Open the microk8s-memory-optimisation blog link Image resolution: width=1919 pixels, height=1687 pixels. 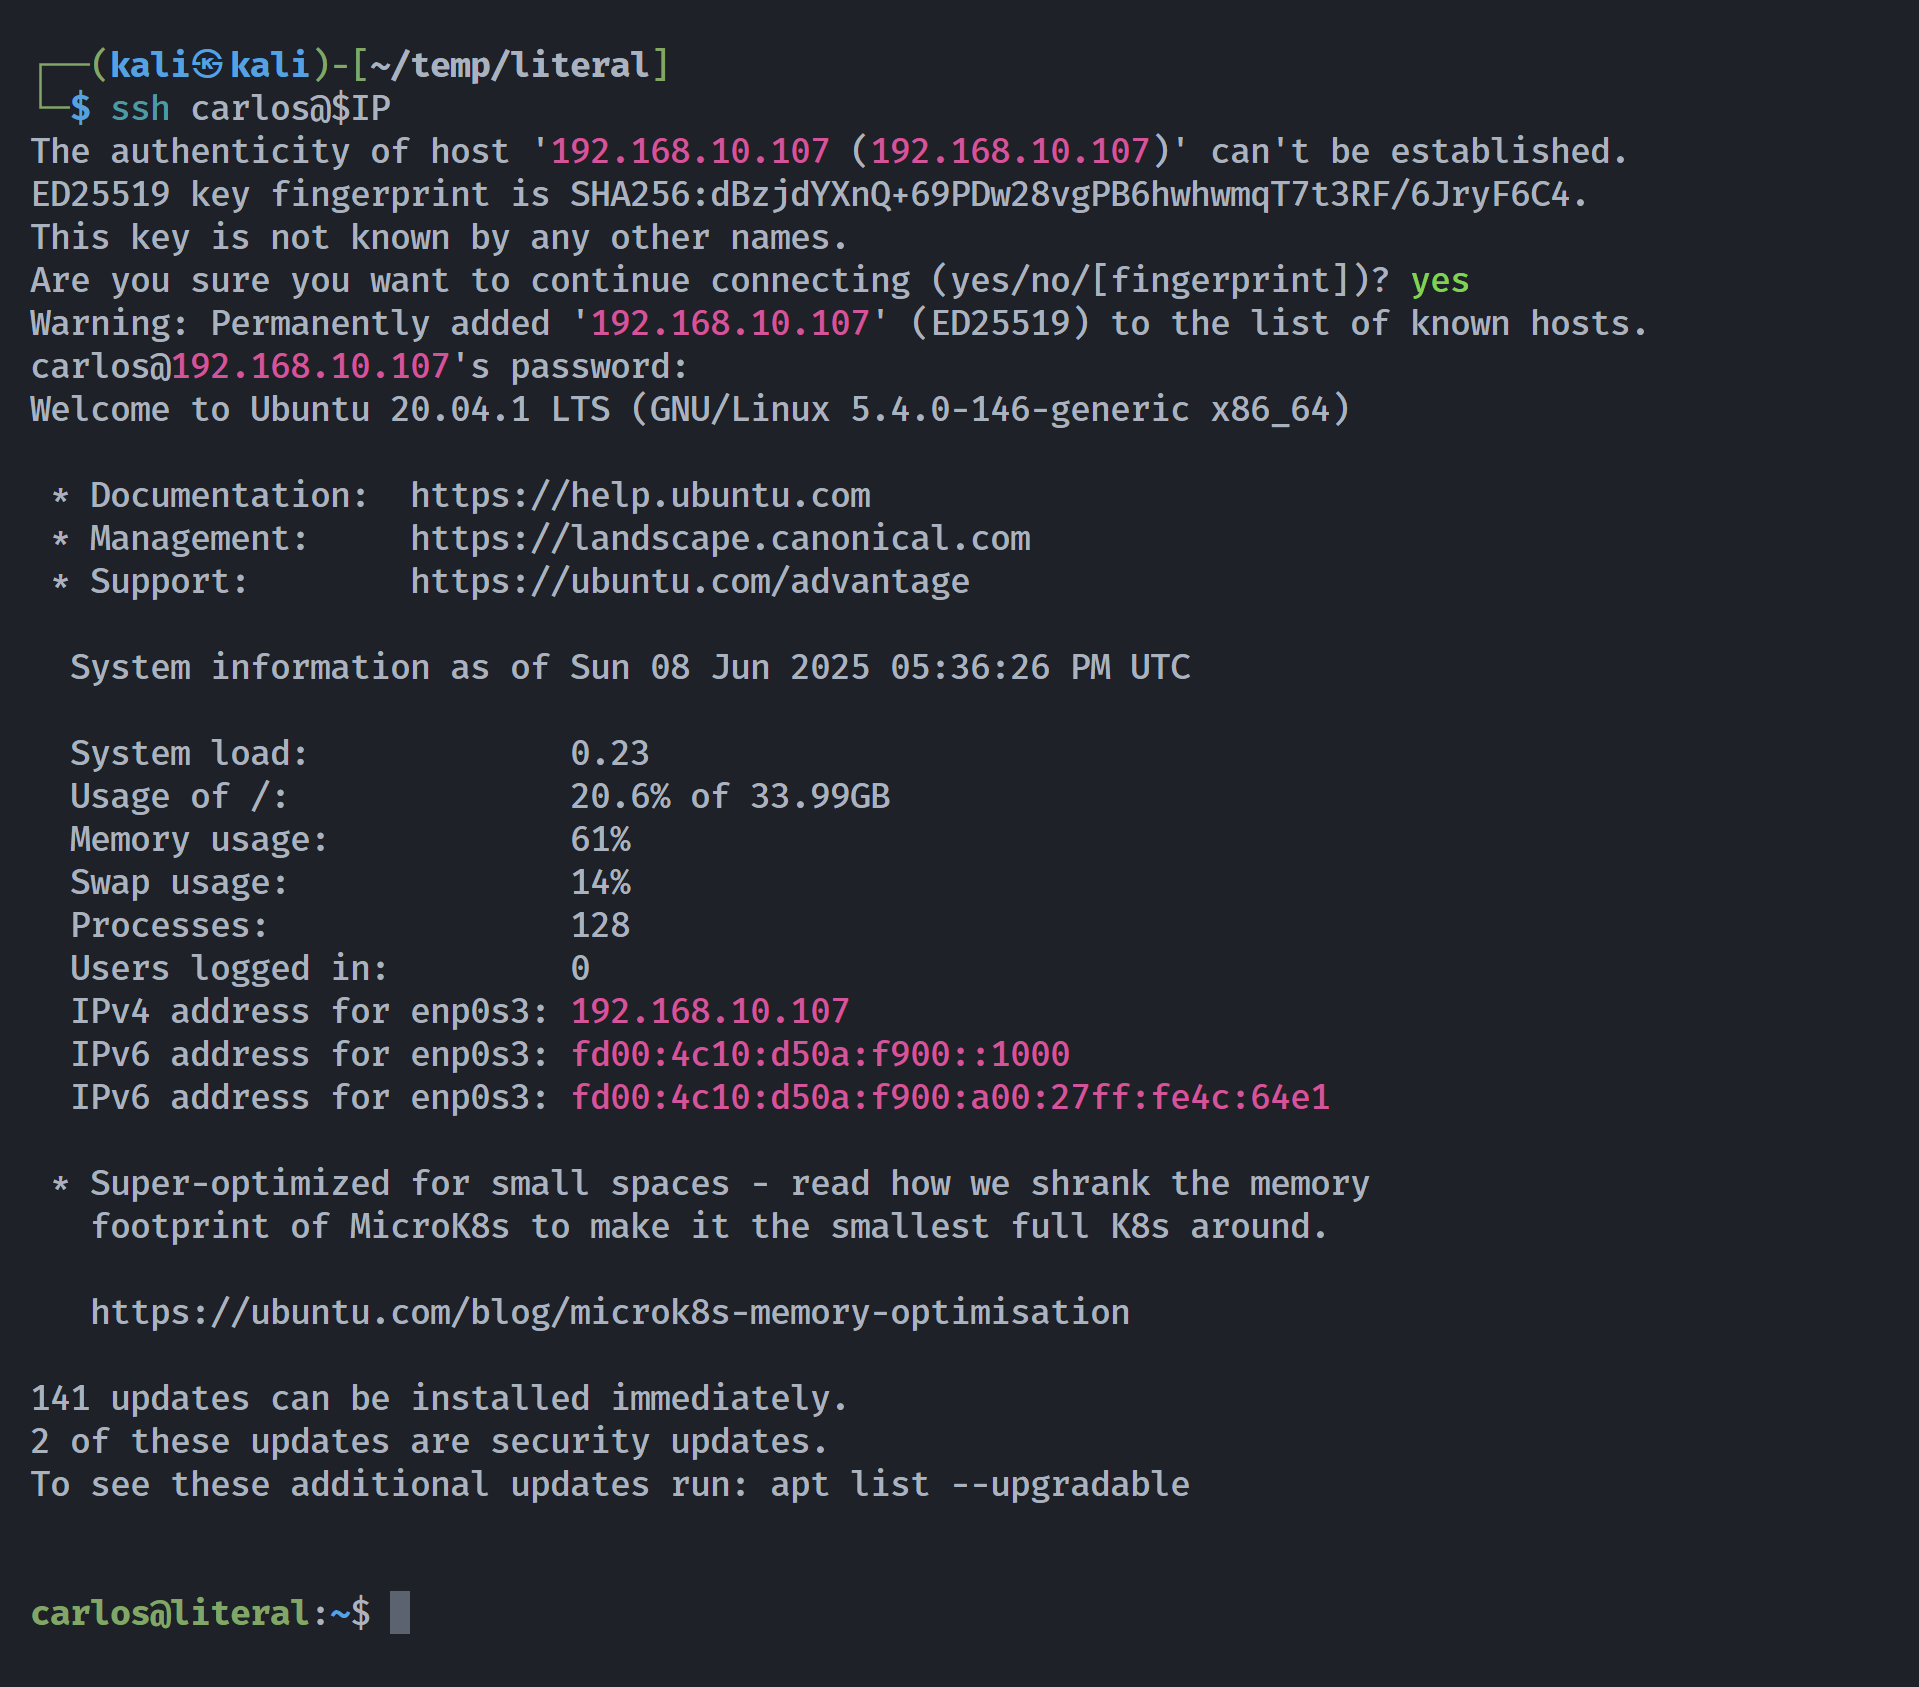610,1312
